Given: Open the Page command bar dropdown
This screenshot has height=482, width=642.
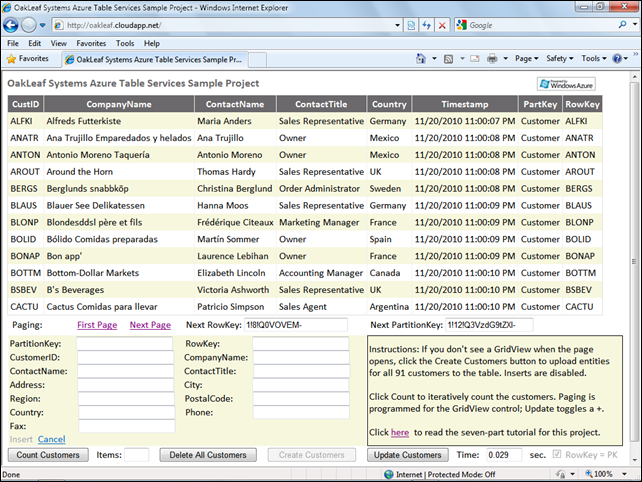Looking at the screenshot, I should (x=527, y=59).
